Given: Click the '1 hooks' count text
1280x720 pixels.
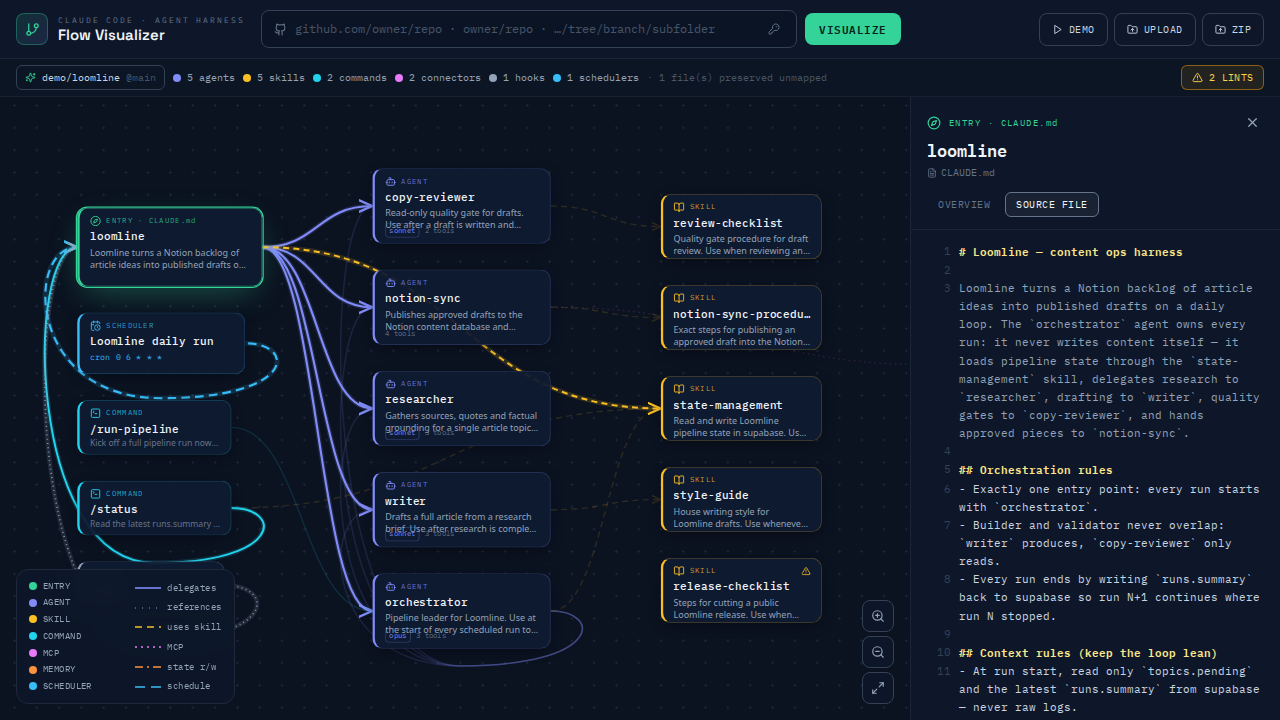Looking at the screenshot, I should pos(524,77).
